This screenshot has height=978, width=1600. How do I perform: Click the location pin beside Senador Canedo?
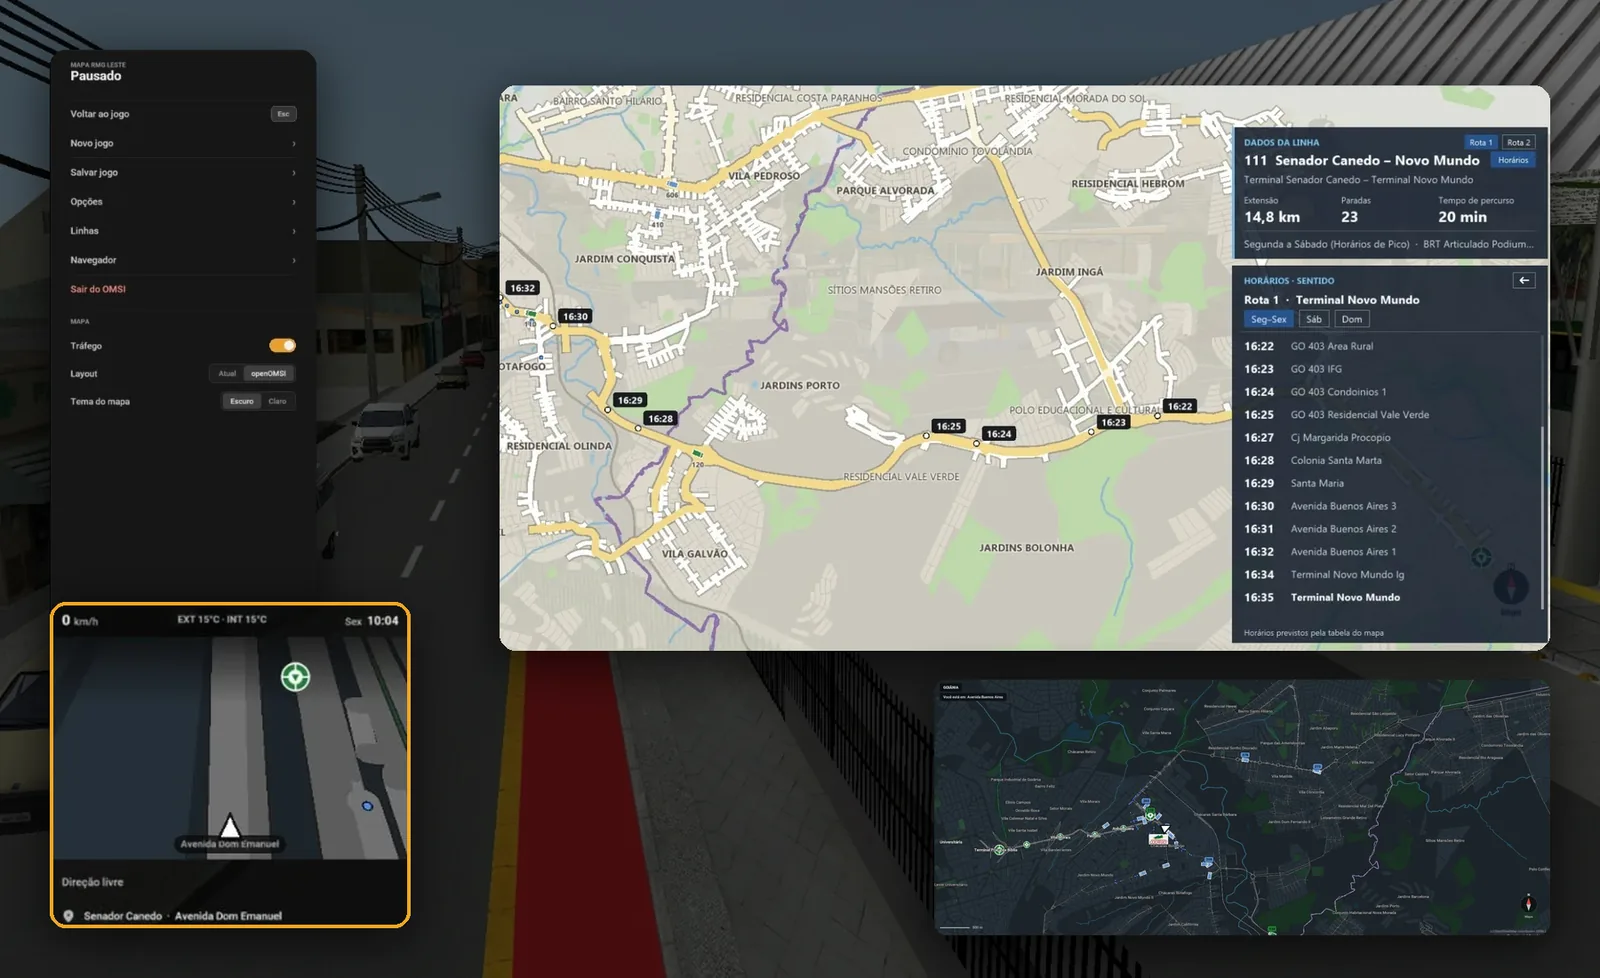tap(68, 916)
